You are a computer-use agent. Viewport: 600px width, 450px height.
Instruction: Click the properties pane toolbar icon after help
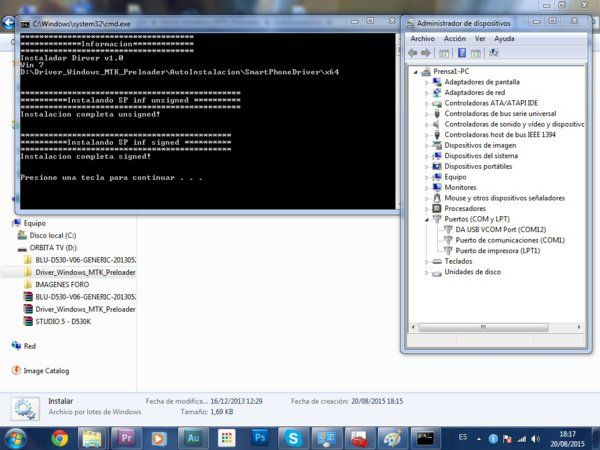475,54
